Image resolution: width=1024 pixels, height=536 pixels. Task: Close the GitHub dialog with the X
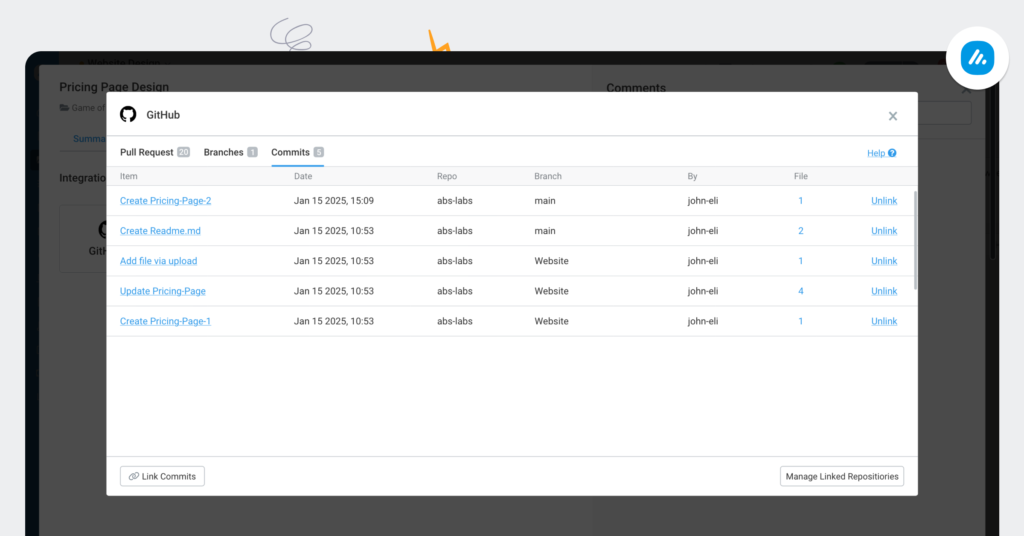click(893, 116)
